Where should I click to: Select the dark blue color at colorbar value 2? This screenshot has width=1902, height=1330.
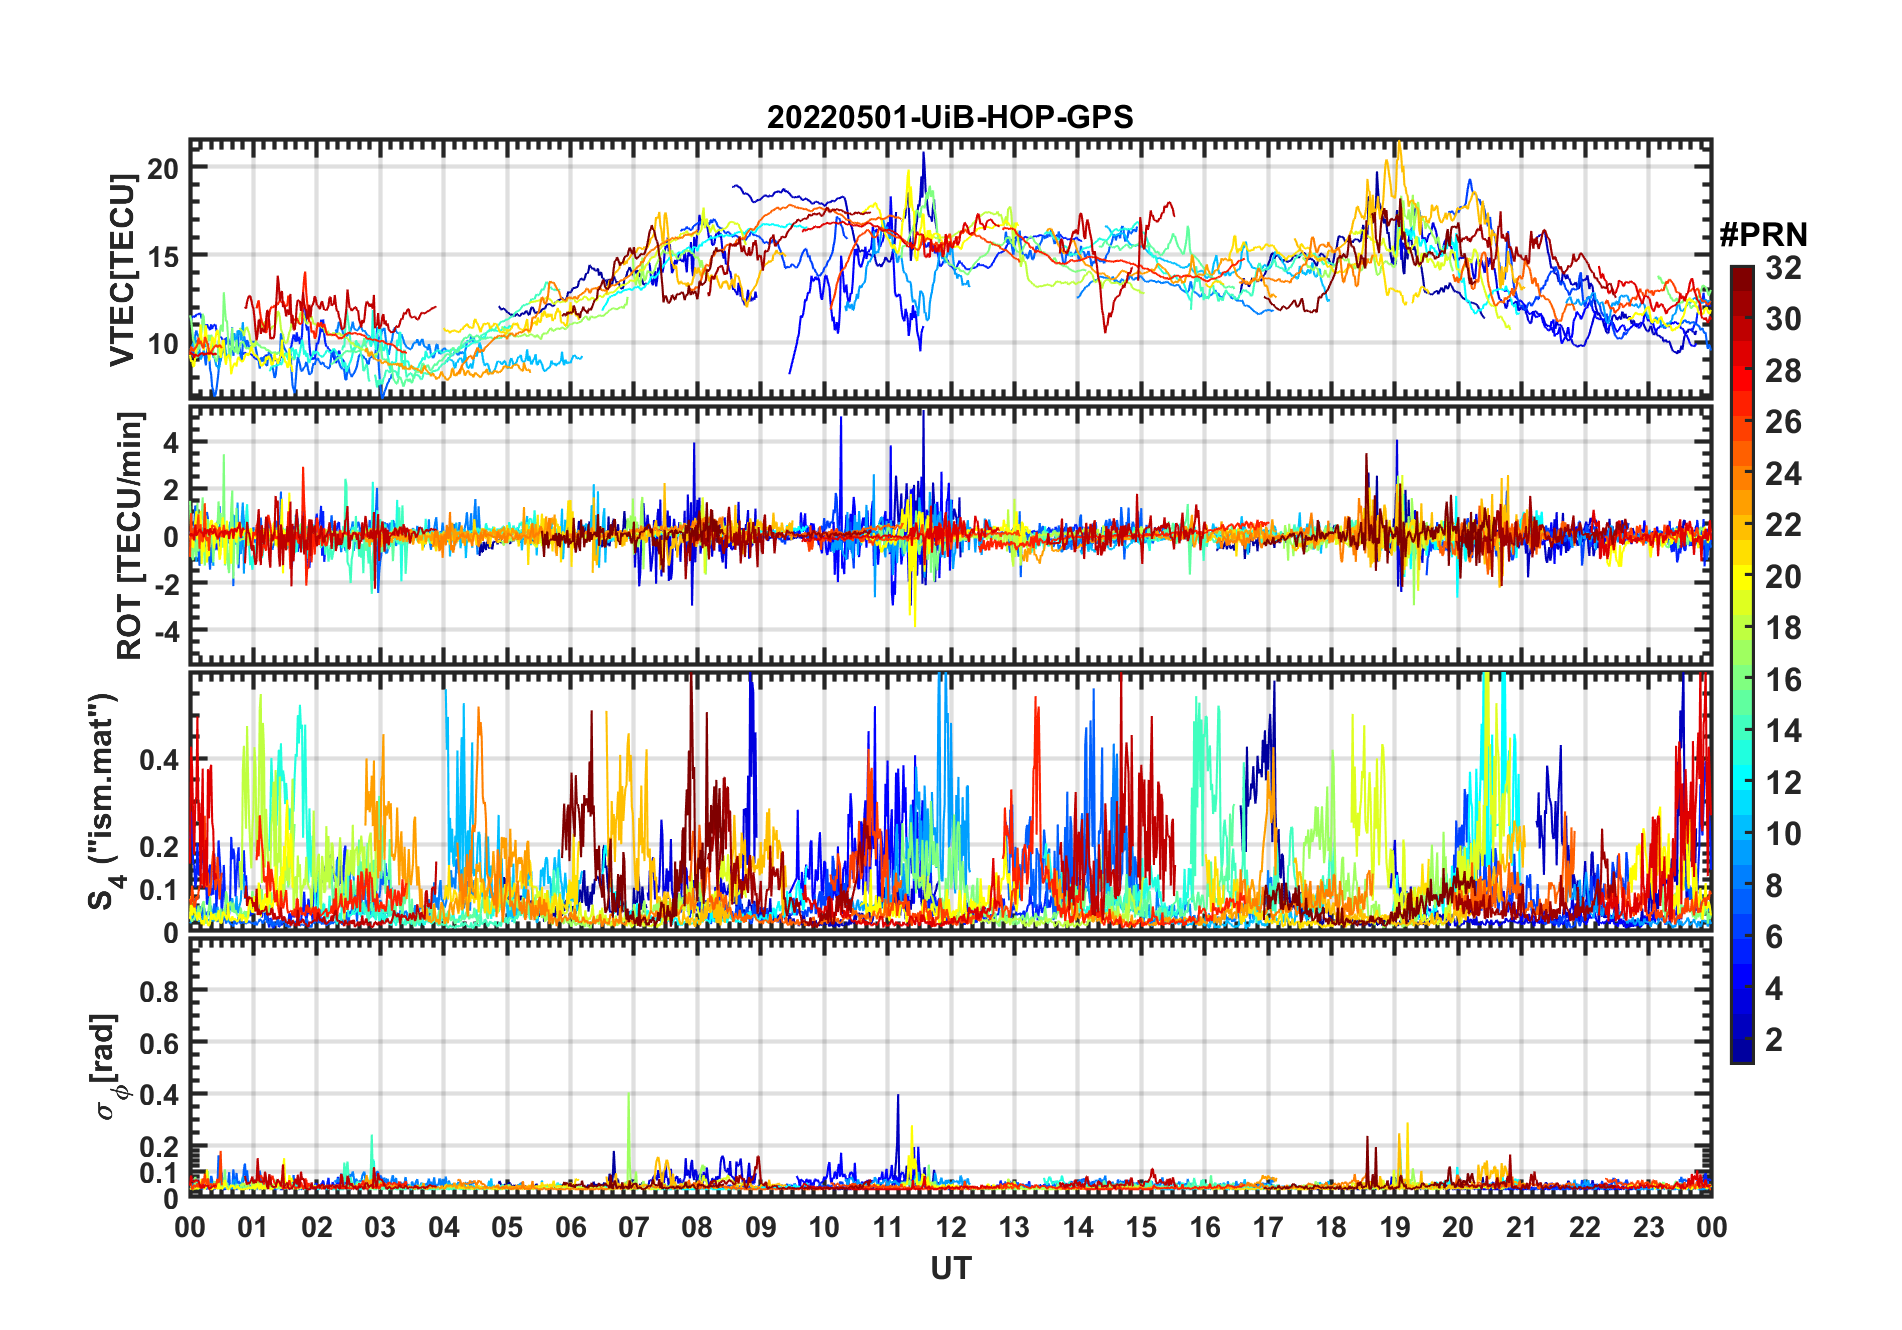pyautogui.click(x=1742, y=1040)
